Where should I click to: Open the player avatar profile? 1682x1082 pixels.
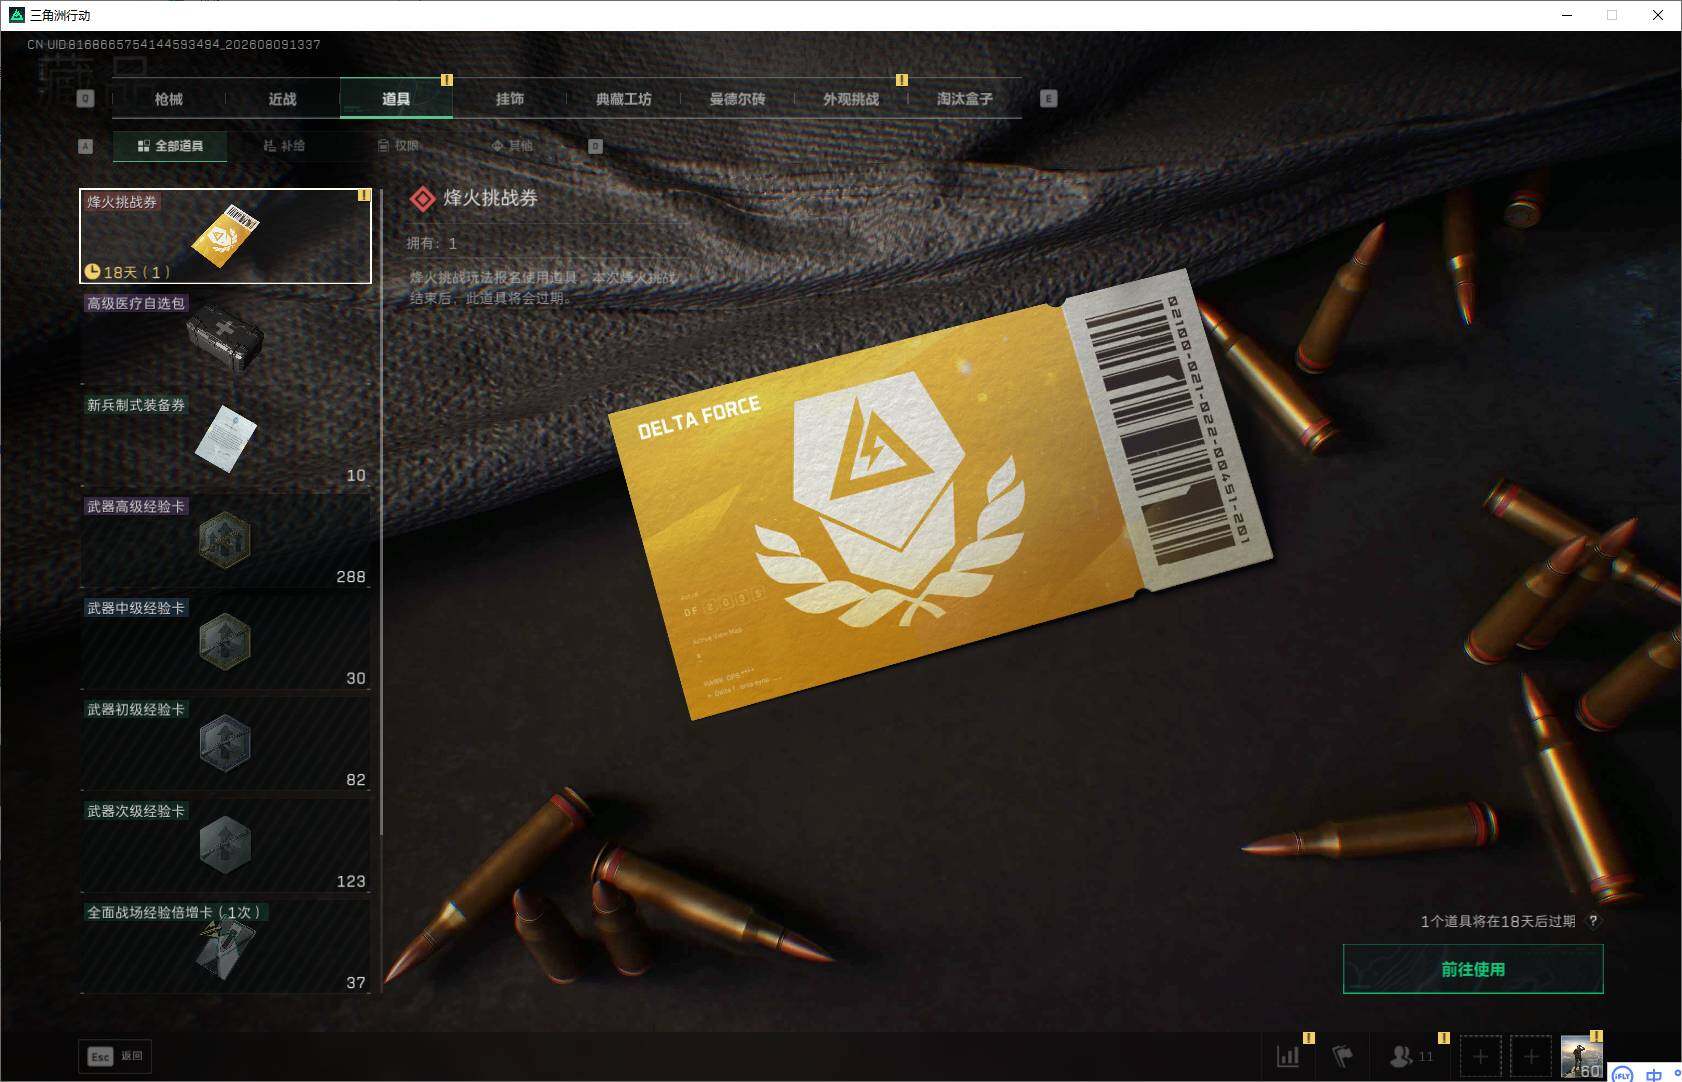(1582, 1057)
